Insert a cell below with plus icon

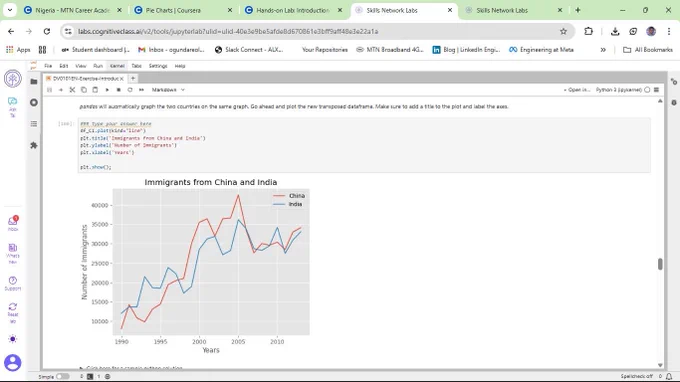tap(61, 90)
